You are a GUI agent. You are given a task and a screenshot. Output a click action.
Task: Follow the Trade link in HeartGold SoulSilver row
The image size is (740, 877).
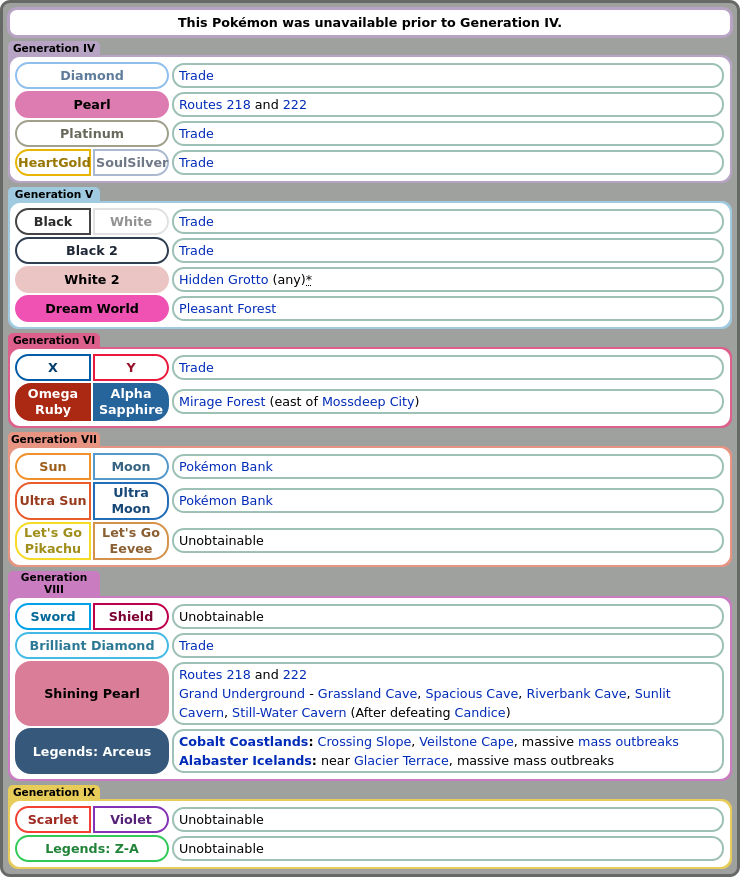(x=196, y=163)
